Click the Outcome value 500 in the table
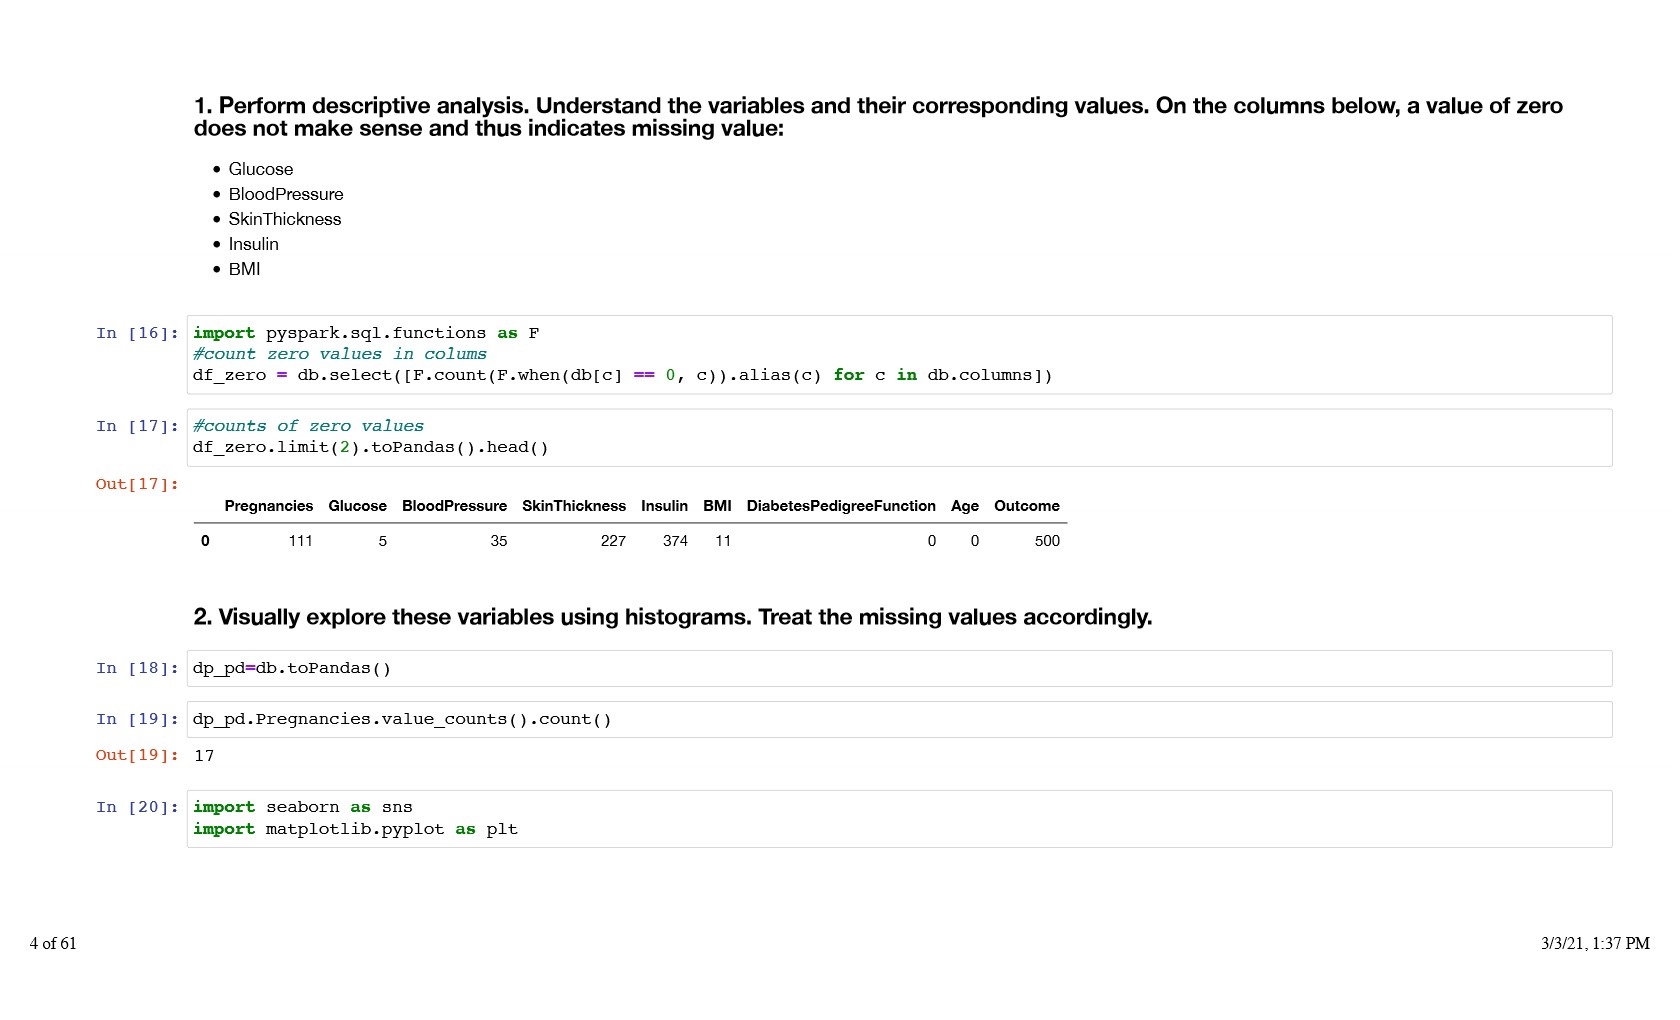 point(1046,541)
